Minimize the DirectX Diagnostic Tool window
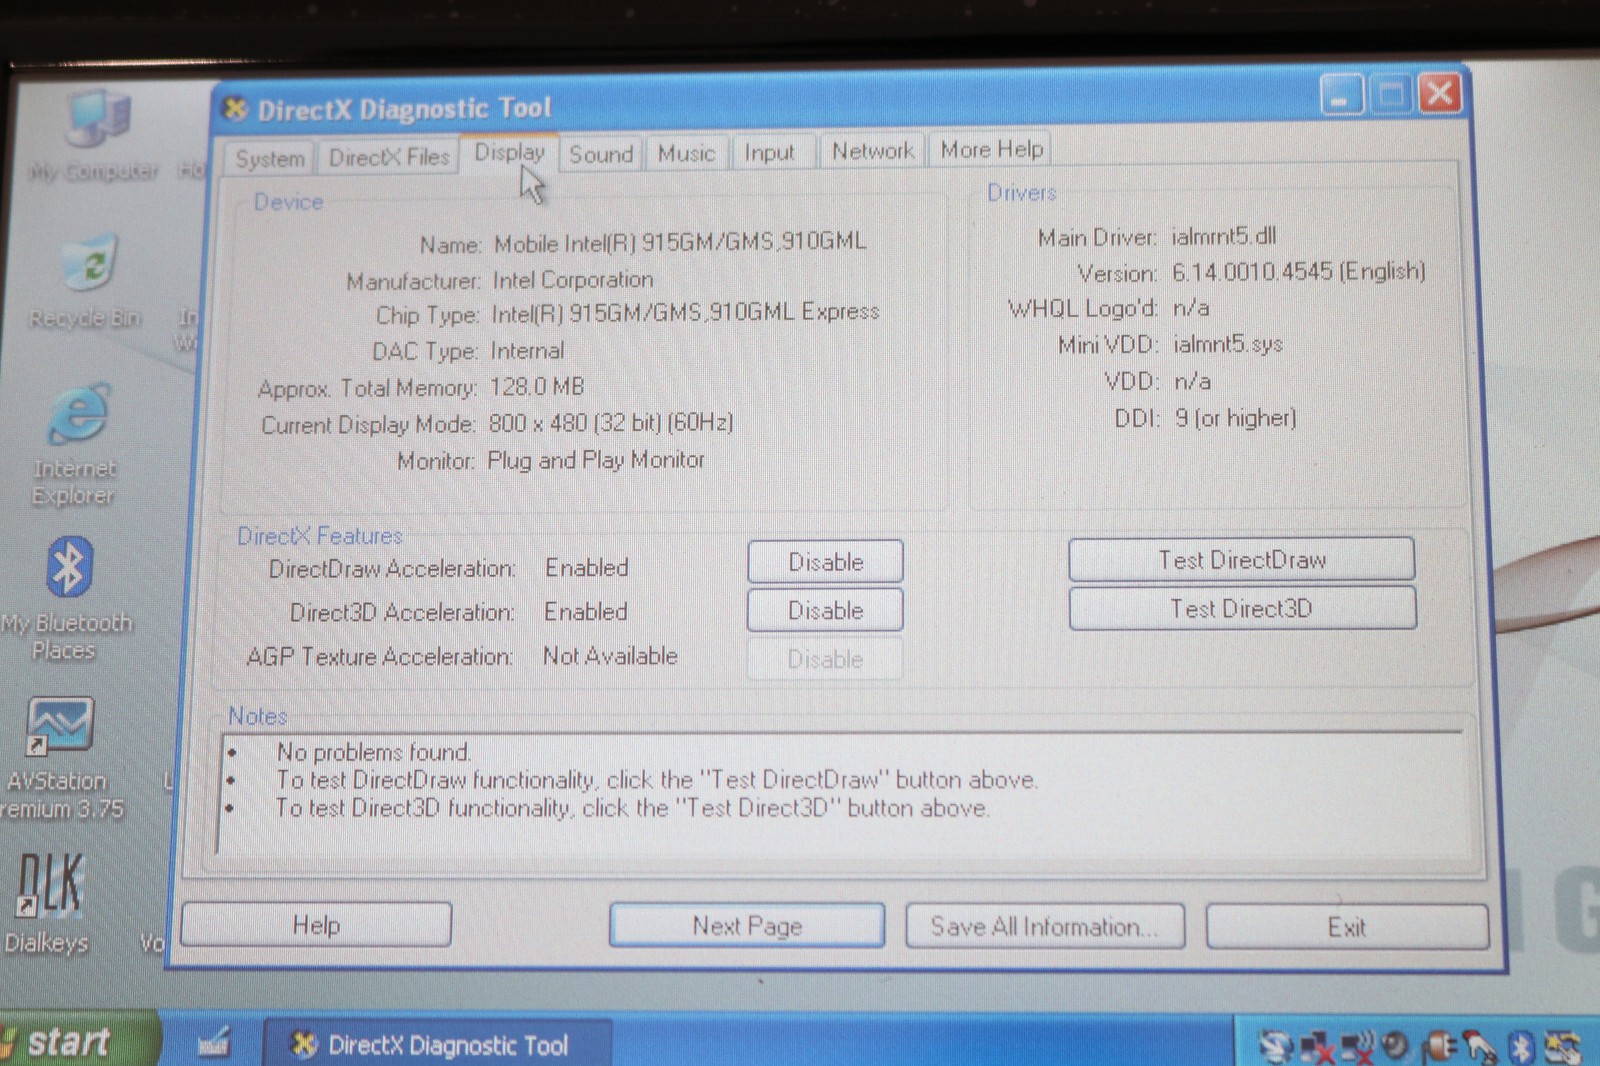The height and width of the screenshot is (1066, 1600). [1341, 95]
